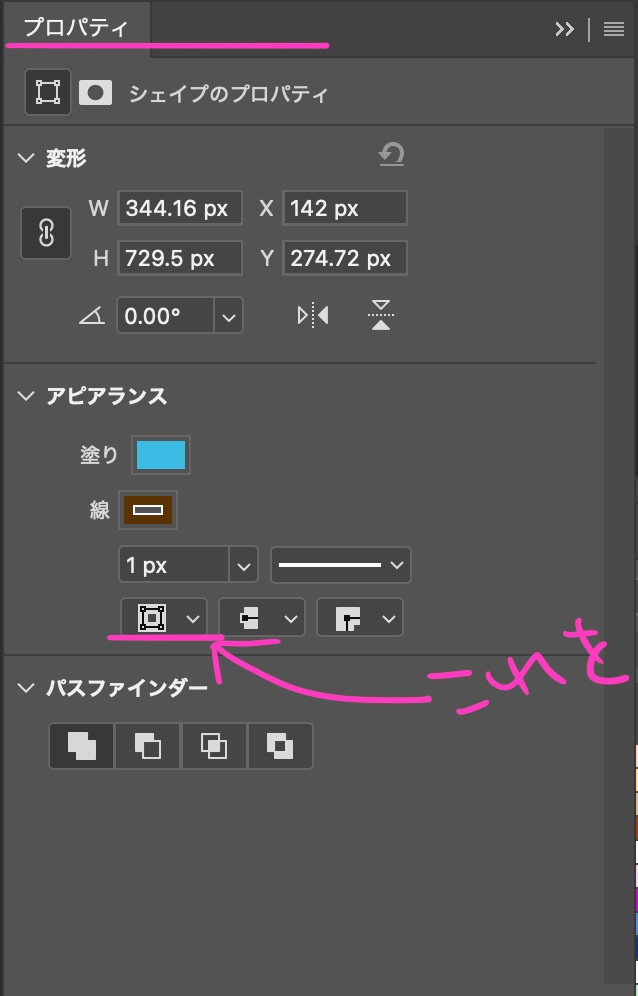The image size is (638, 996).
Task: Flip the shape vertically
Action: pos(381,315)
